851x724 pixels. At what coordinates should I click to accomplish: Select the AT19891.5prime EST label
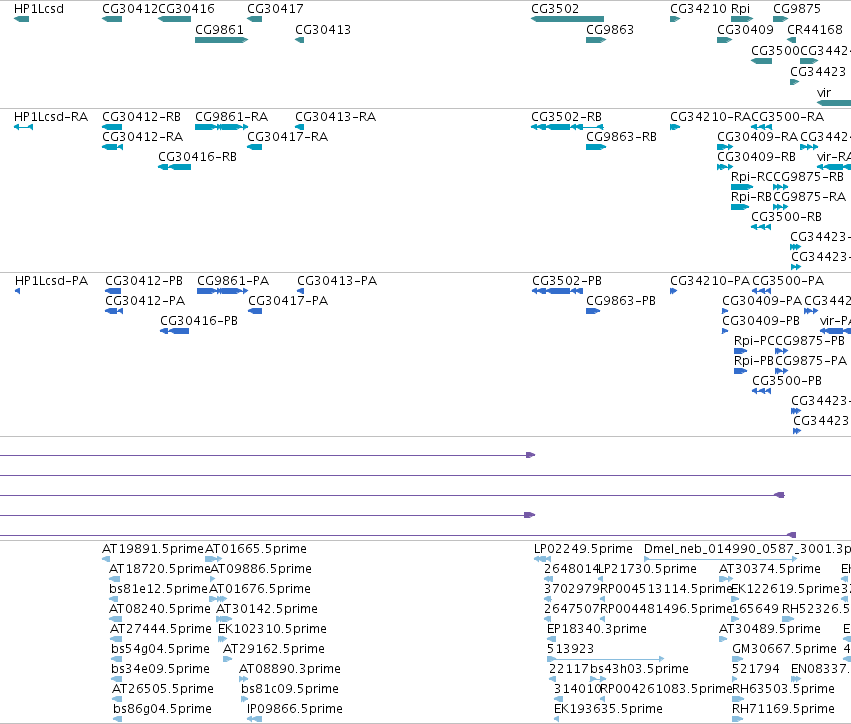coord(153,549)
